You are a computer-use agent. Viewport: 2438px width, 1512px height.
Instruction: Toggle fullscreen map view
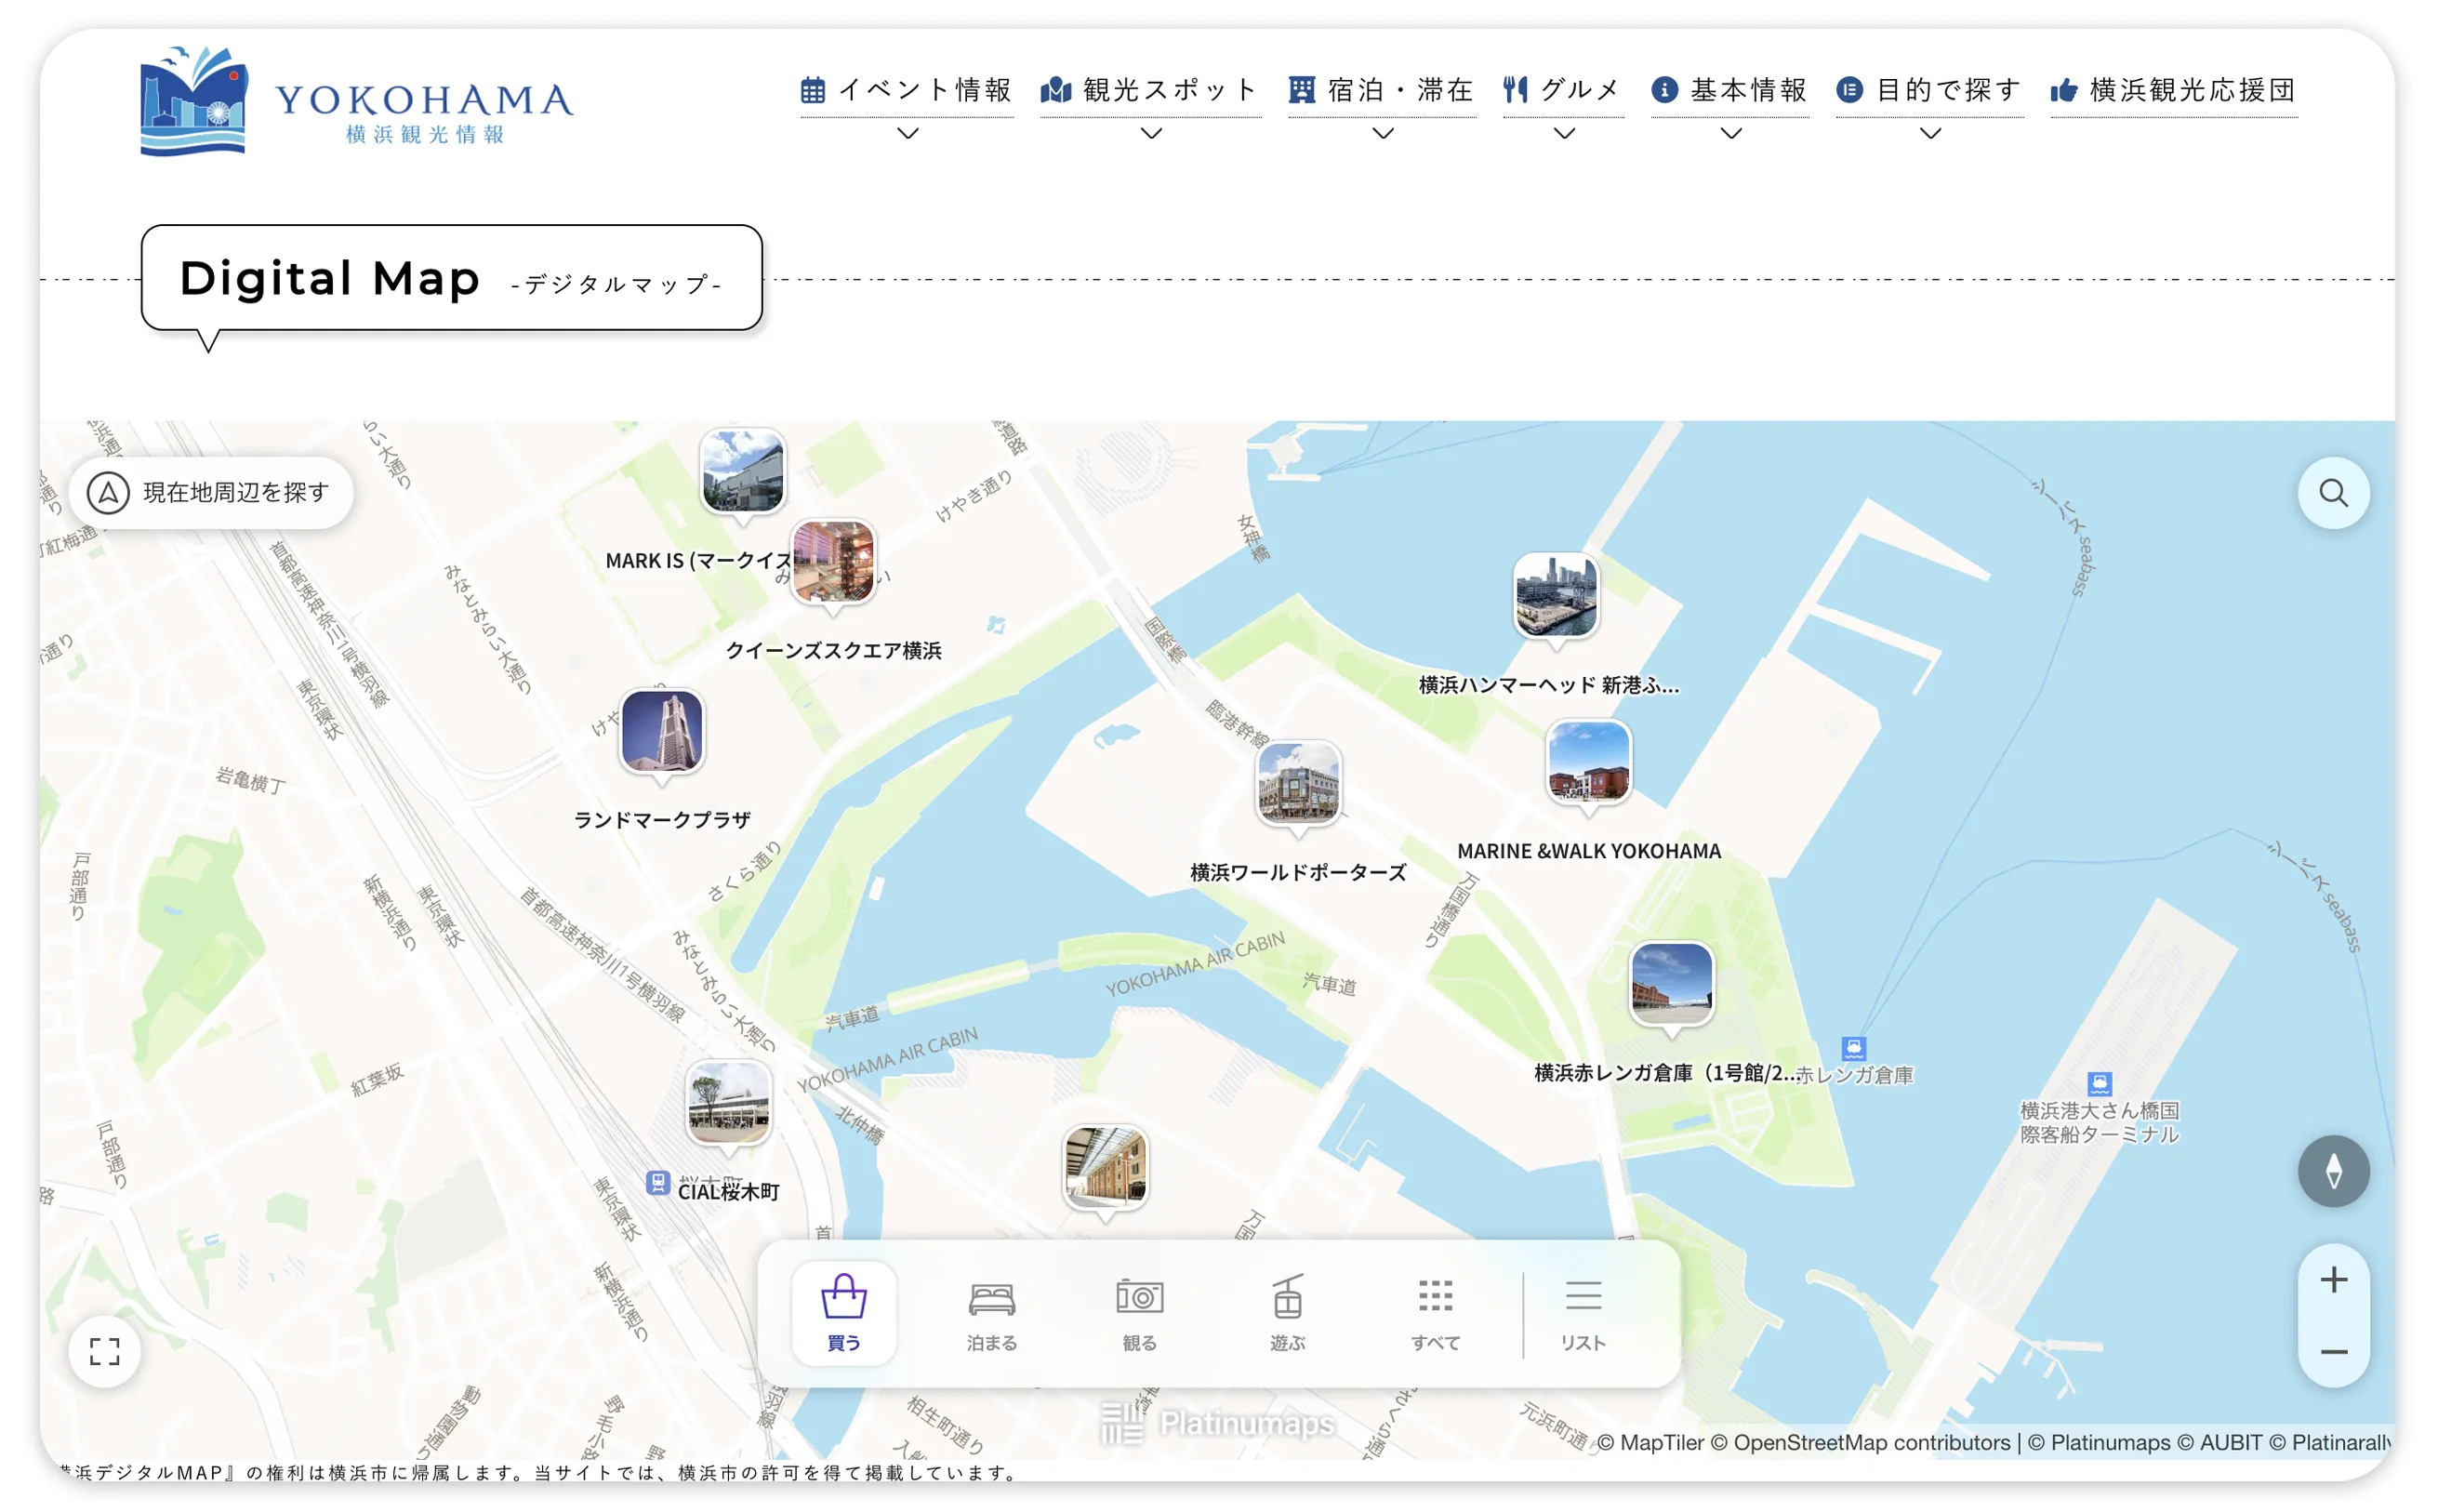pyautogui.click(x=105, y=1352)
